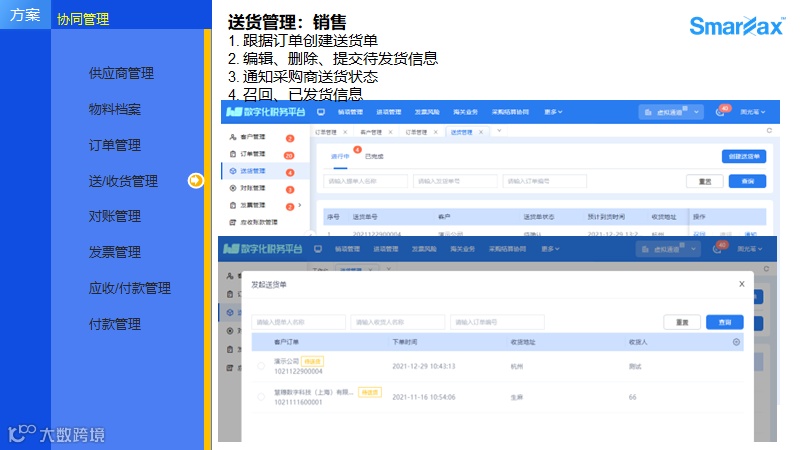Close the 发起送货单 dialog with its X

742,284
